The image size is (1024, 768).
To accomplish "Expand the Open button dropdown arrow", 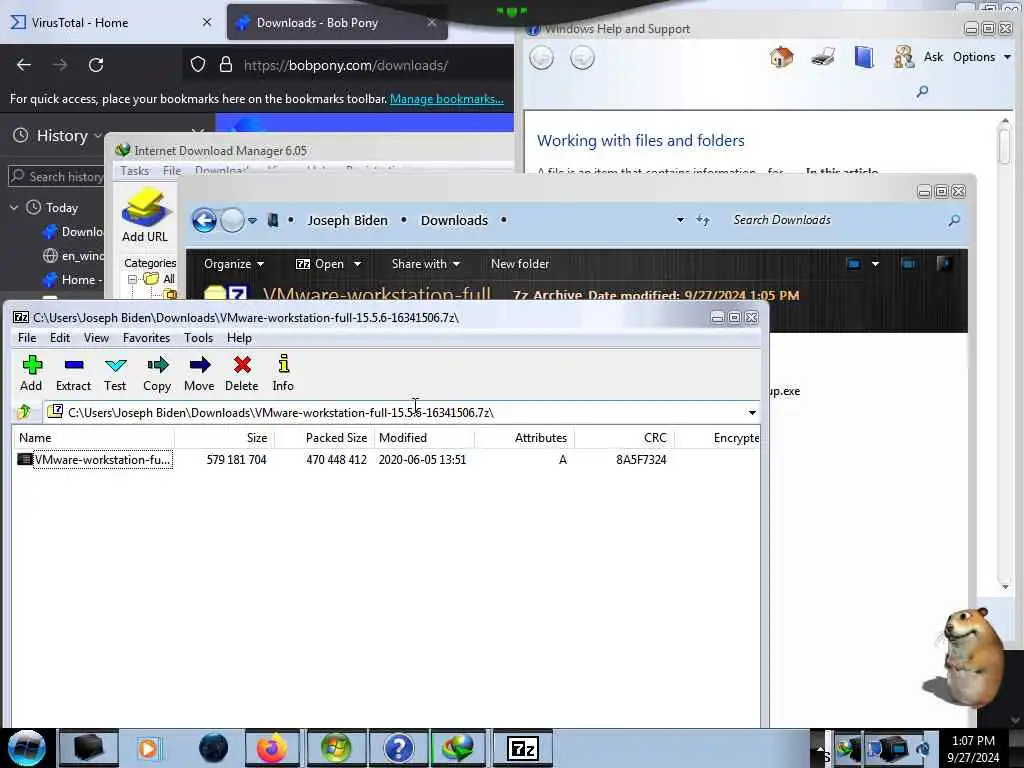I will point(357,264).
